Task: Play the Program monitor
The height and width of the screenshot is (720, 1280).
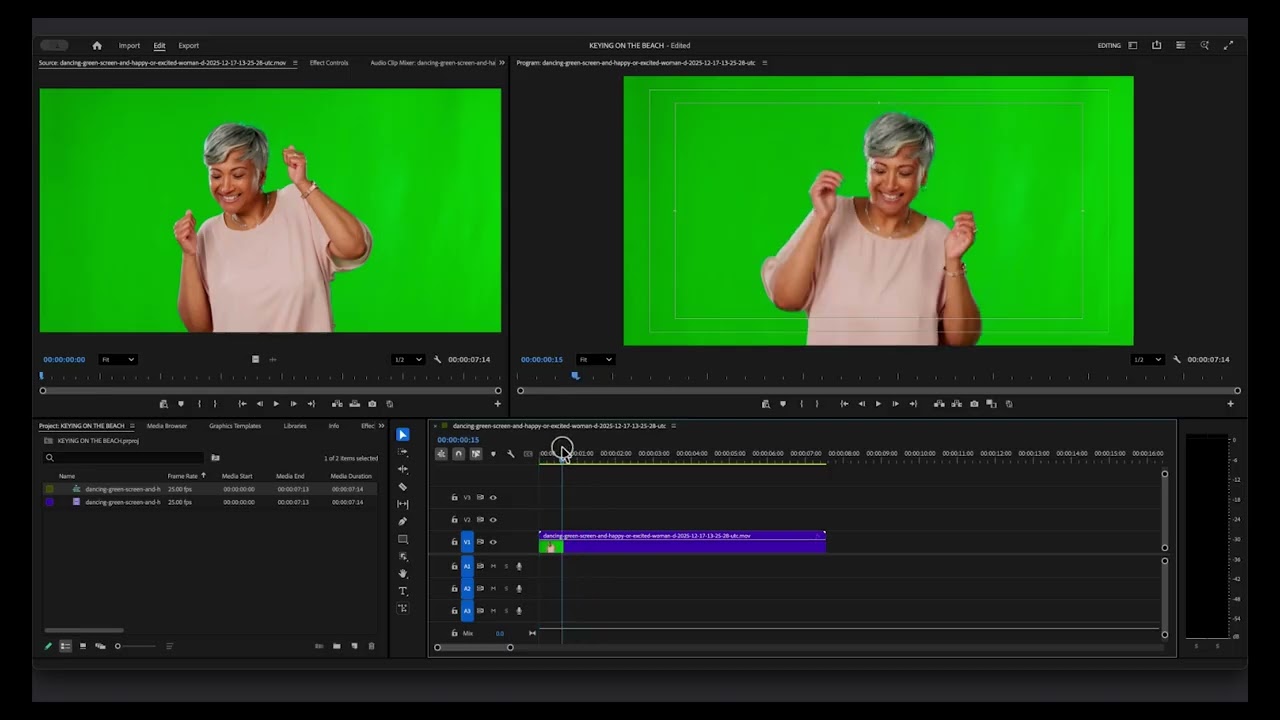Action: [x=878, y=404]
